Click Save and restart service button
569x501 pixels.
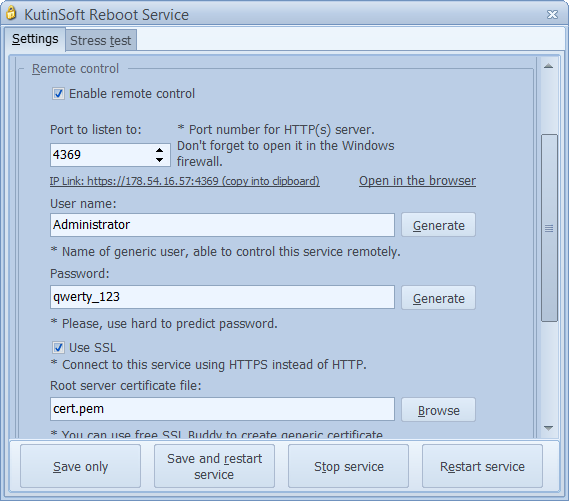[214, 466]
